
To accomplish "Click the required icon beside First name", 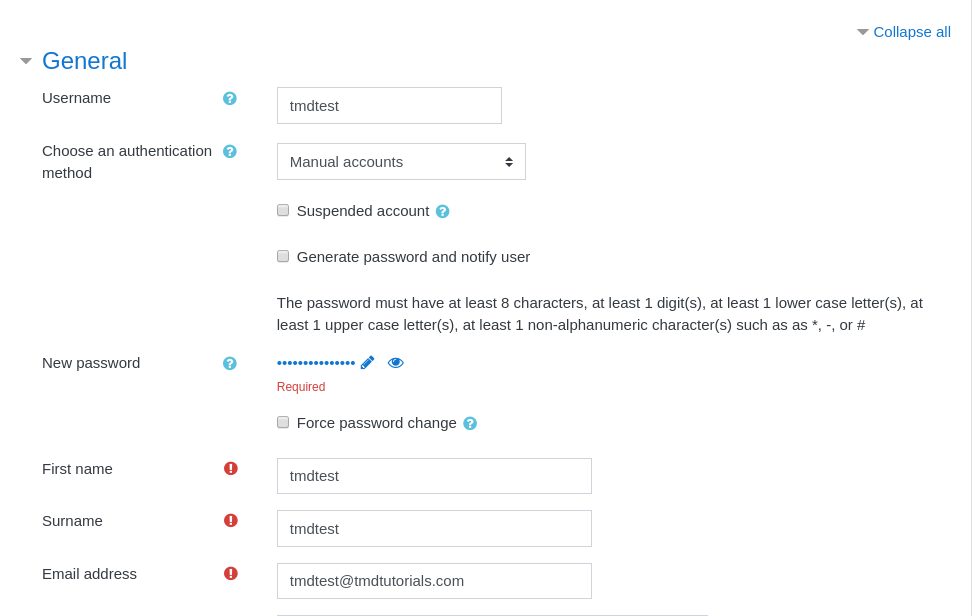I will [x=231, y=468].
